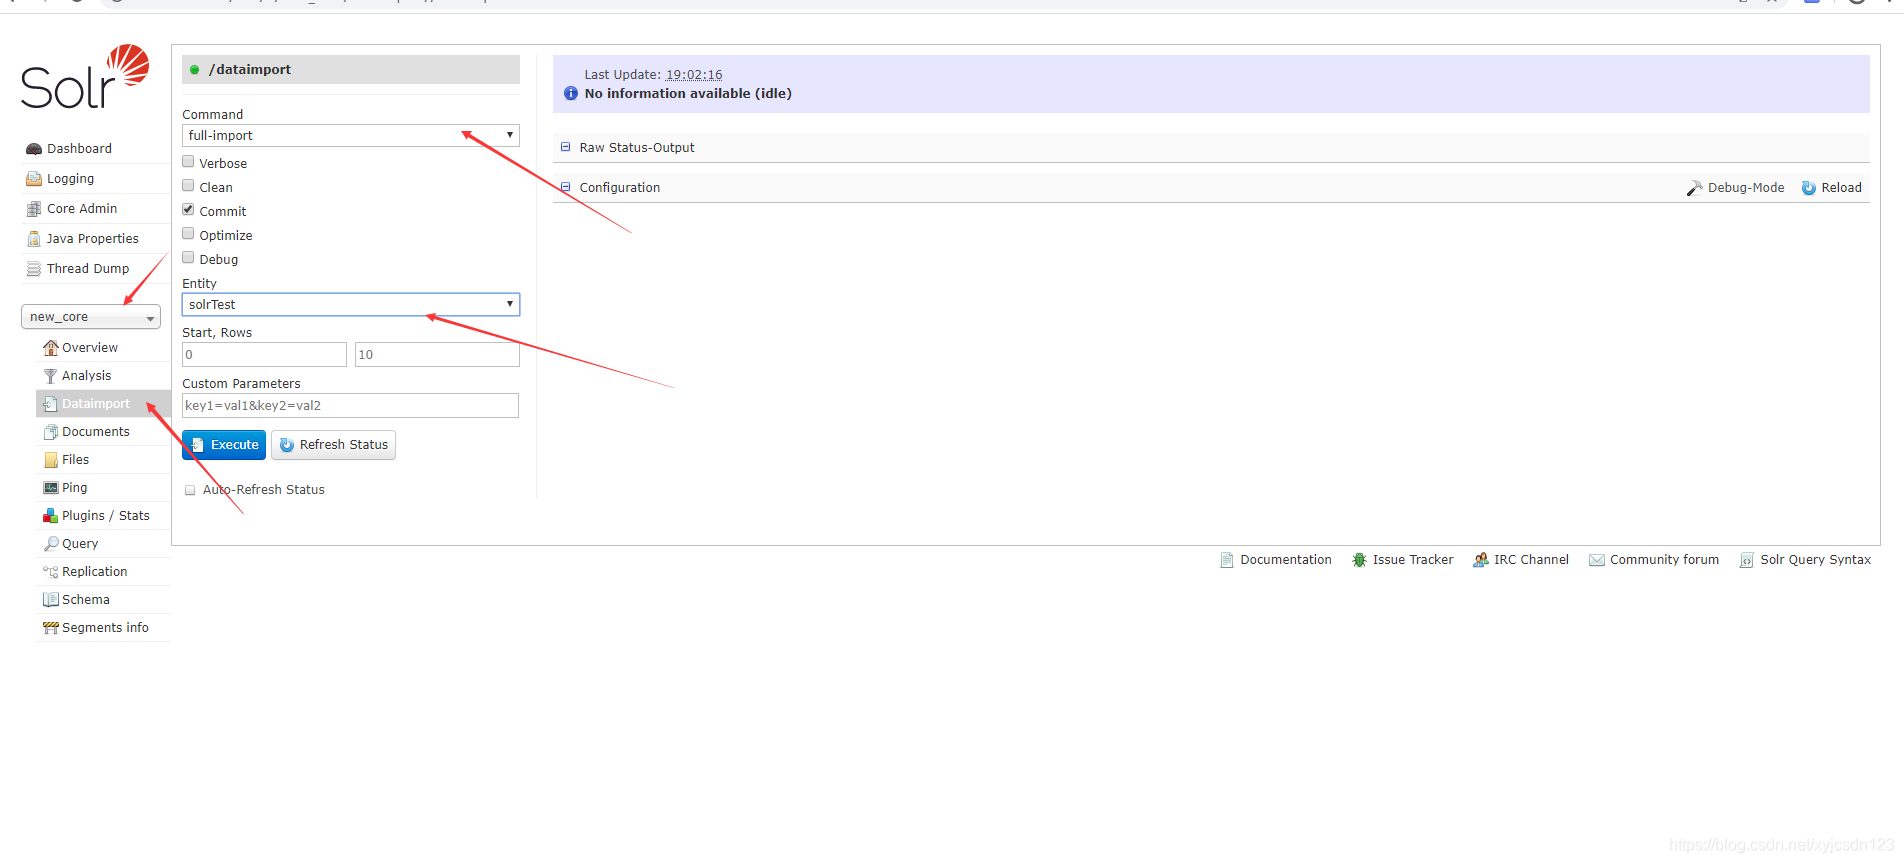This screenshot has width=1904, height=863.
Task: Click the Ping monitor icon
Action: click(x=50, y=488)
